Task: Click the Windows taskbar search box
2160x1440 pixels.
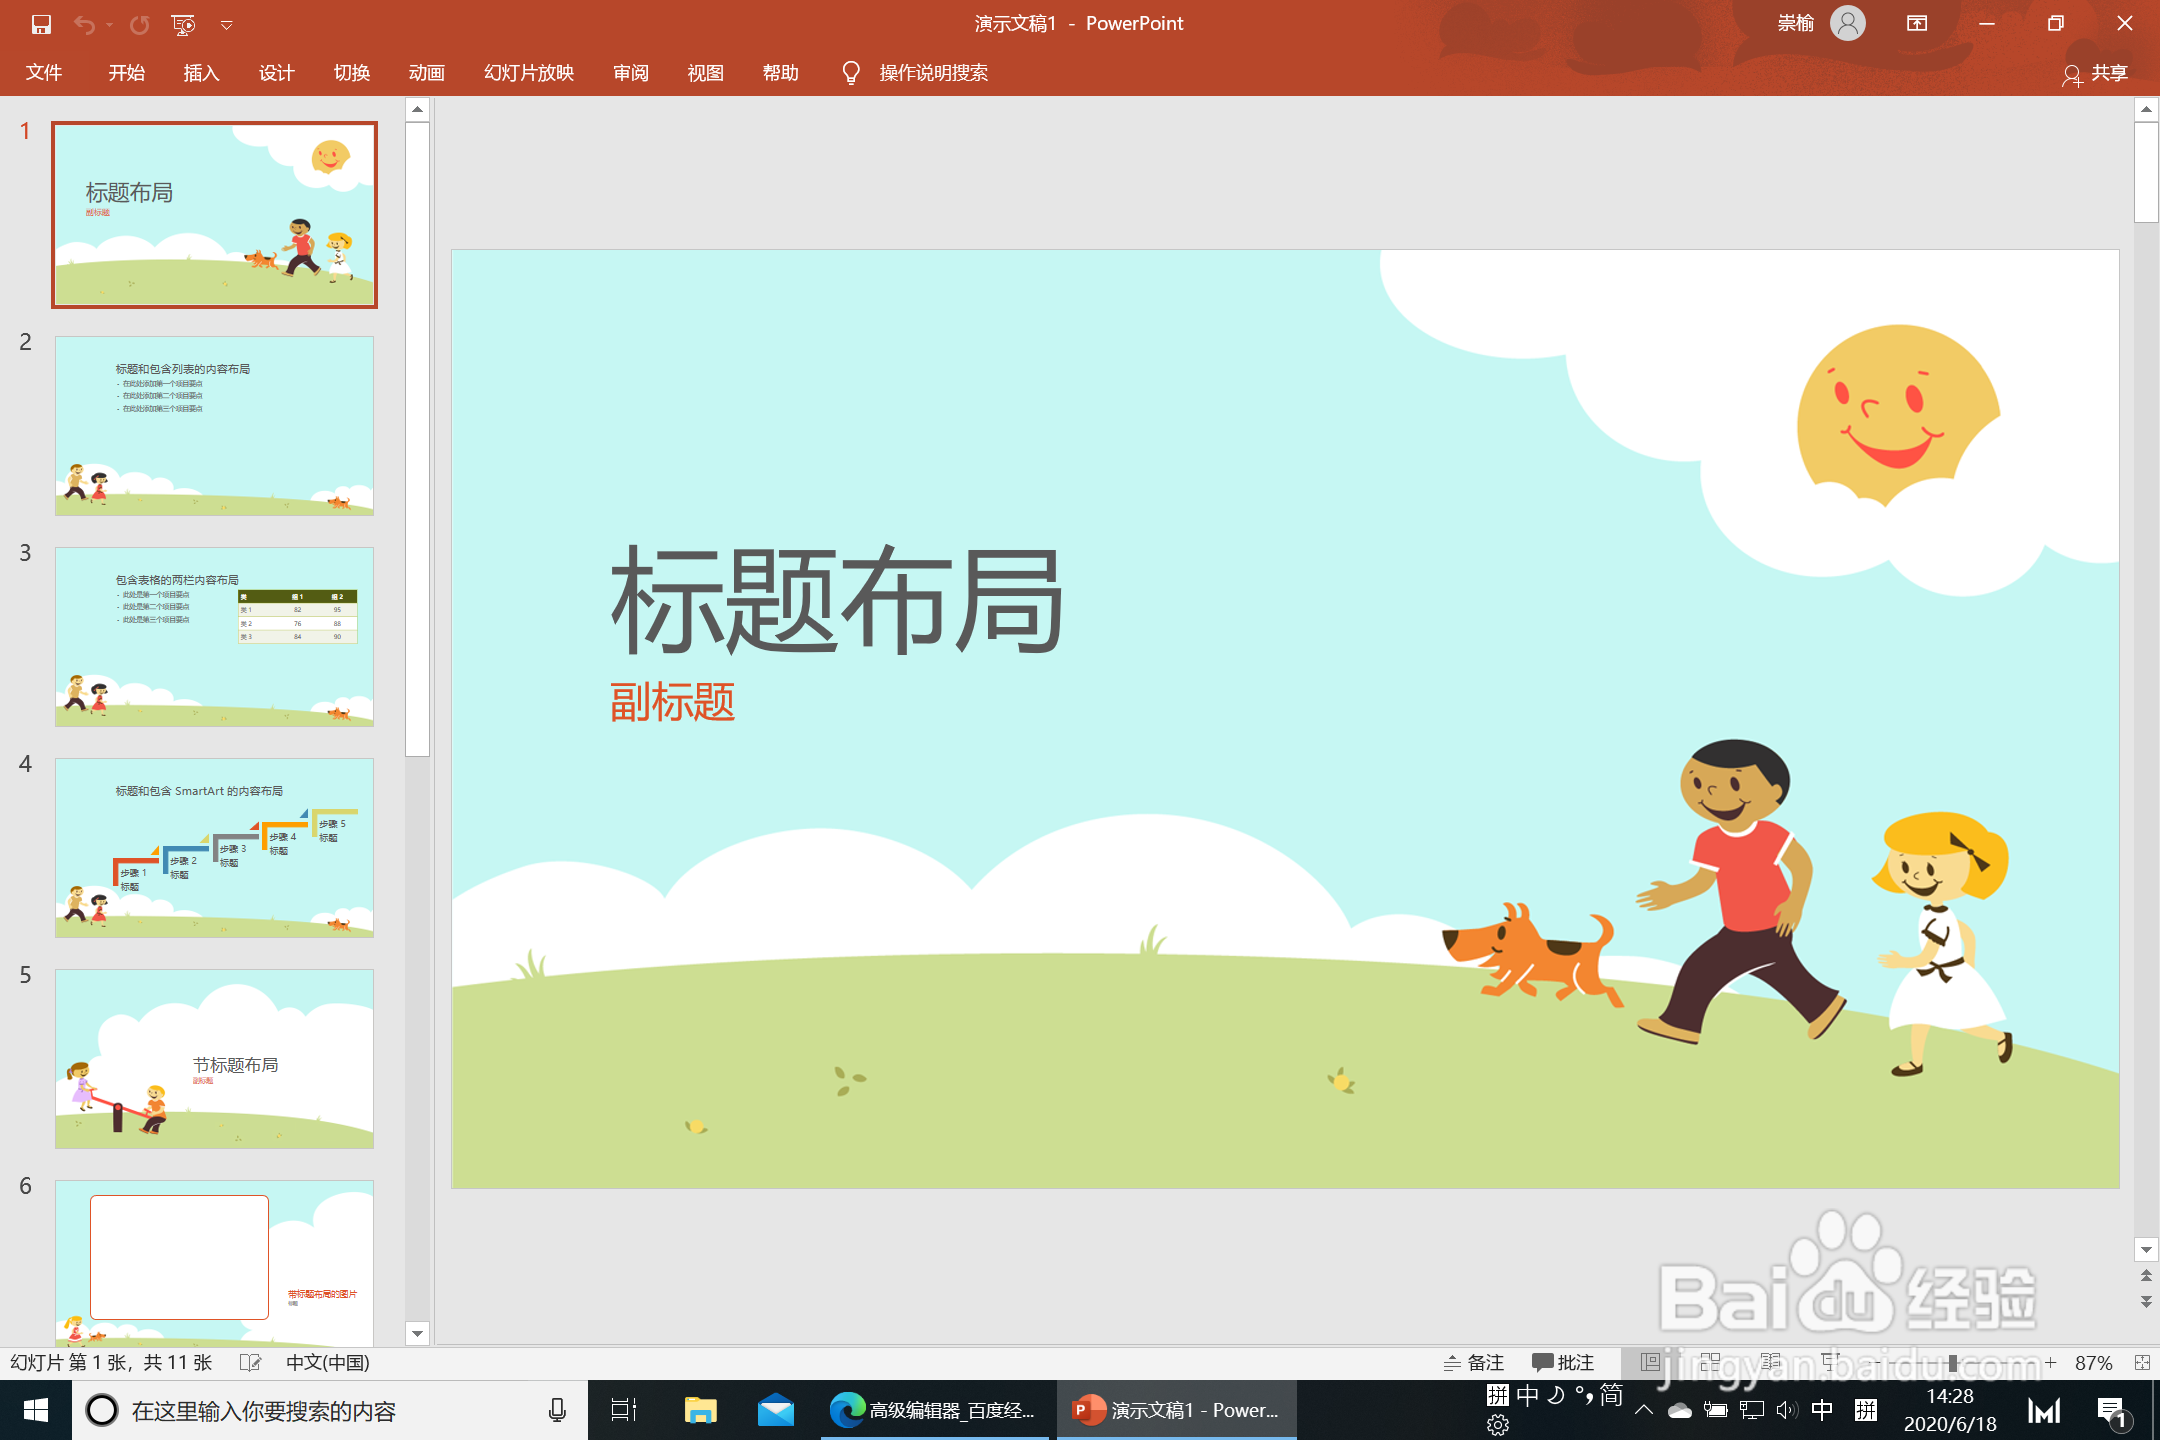Action: point(330,1411)
